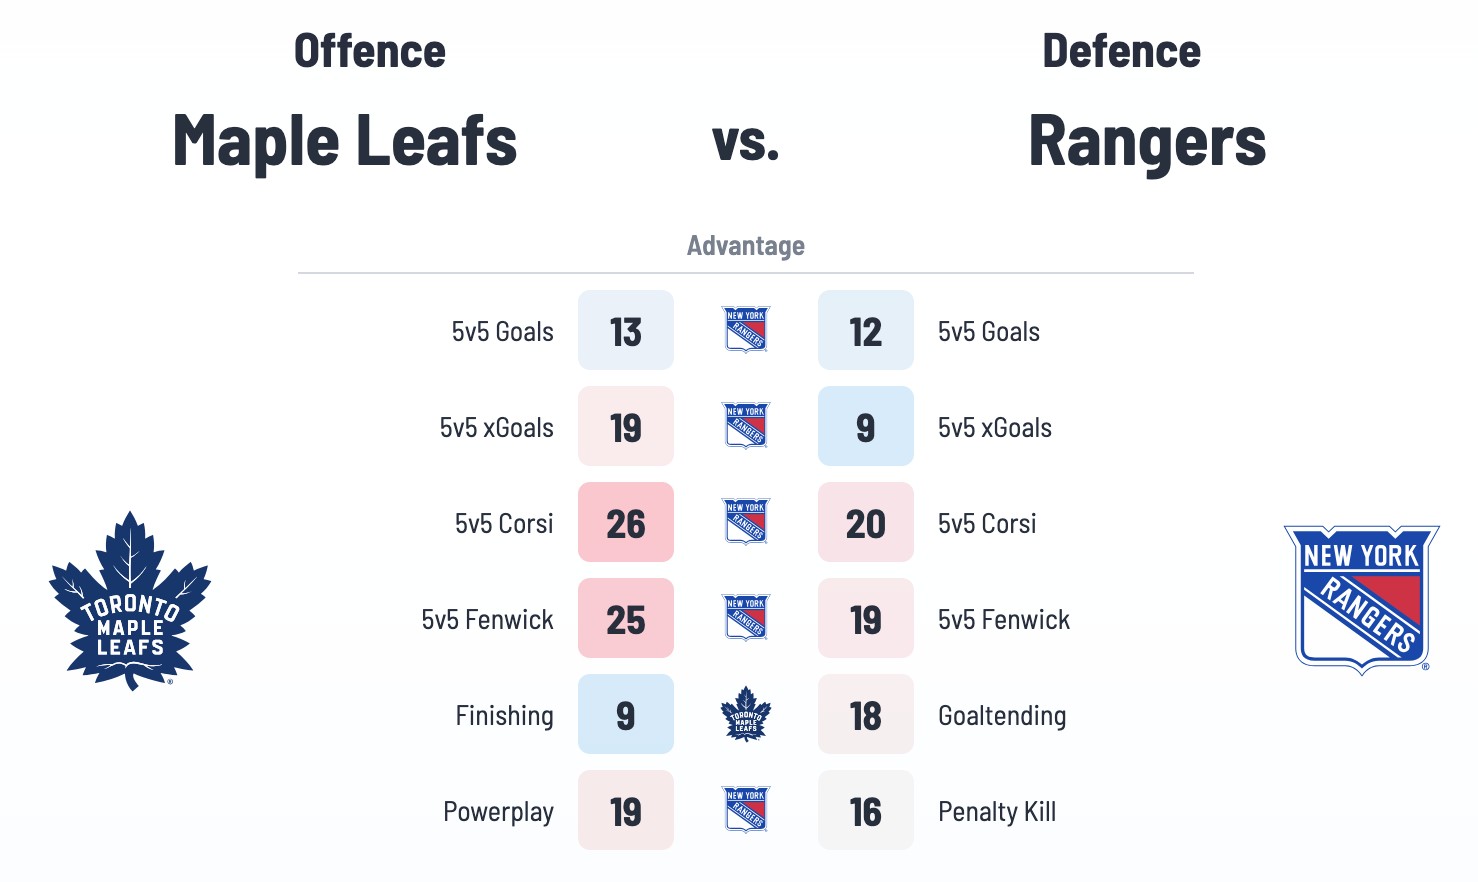
Task: Click the Rangers Penalty Kill rank 16
Action: (866, 811)
